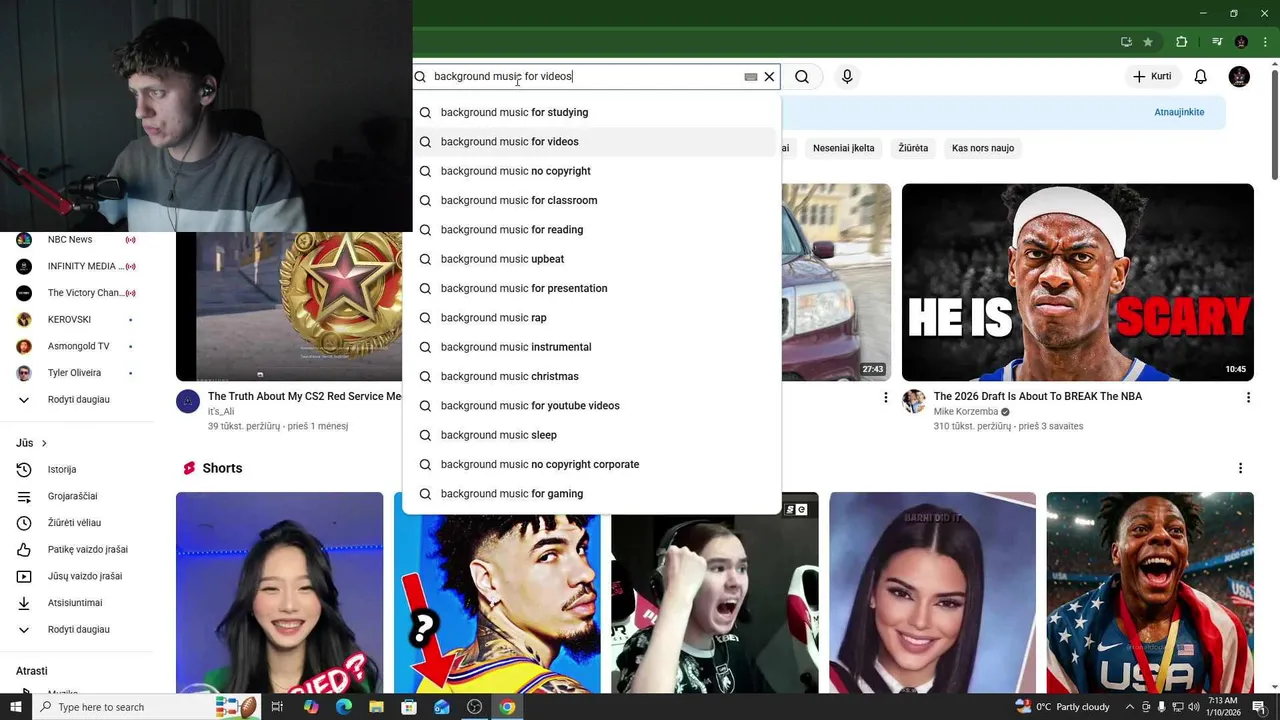The image size is (1280, 720).
Task: Select 'background music instrumental' suggestion
Action: click(591, 347)
